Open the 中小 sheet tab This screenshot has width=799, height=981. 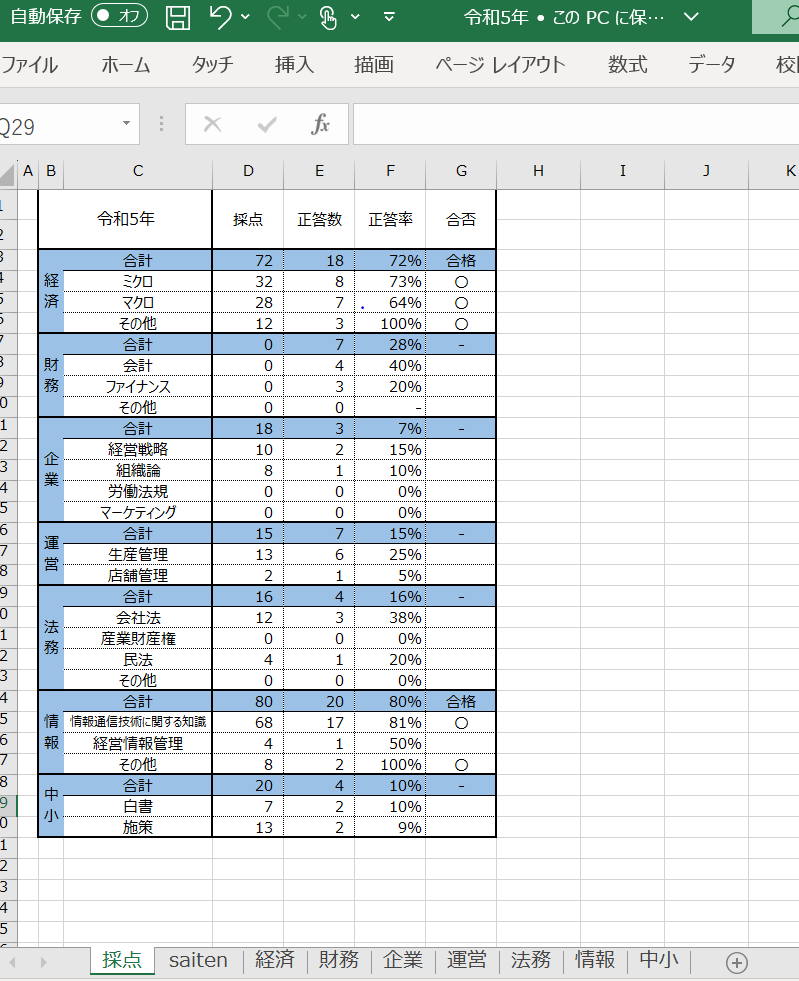pyautogui.click(x=658, y=960)
